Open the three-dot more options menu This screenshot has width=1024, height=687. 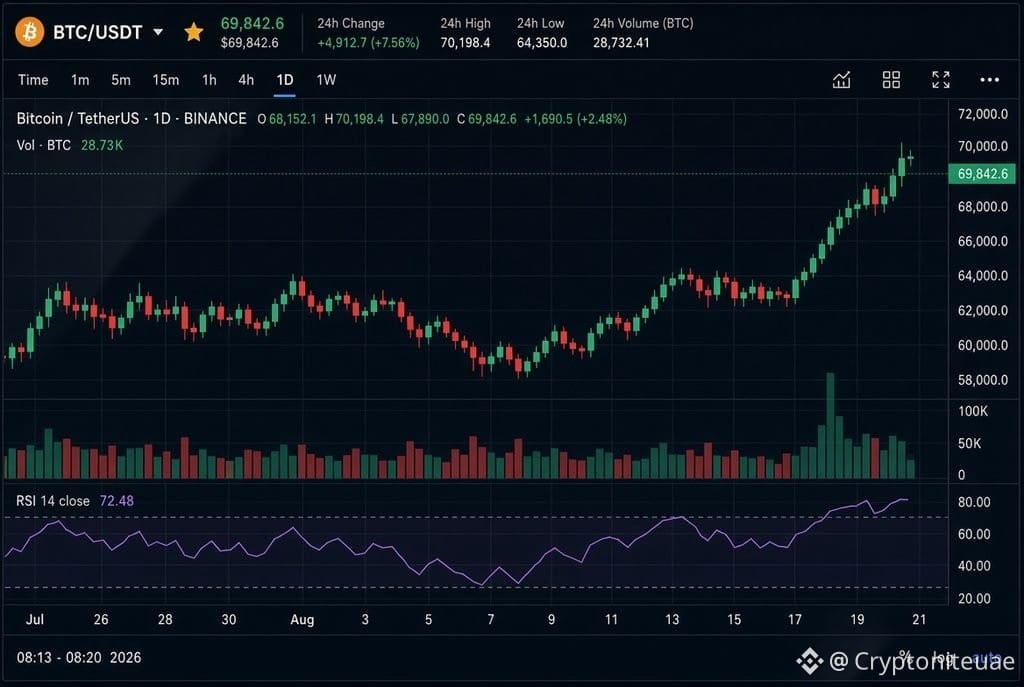[x=989, y=80]
